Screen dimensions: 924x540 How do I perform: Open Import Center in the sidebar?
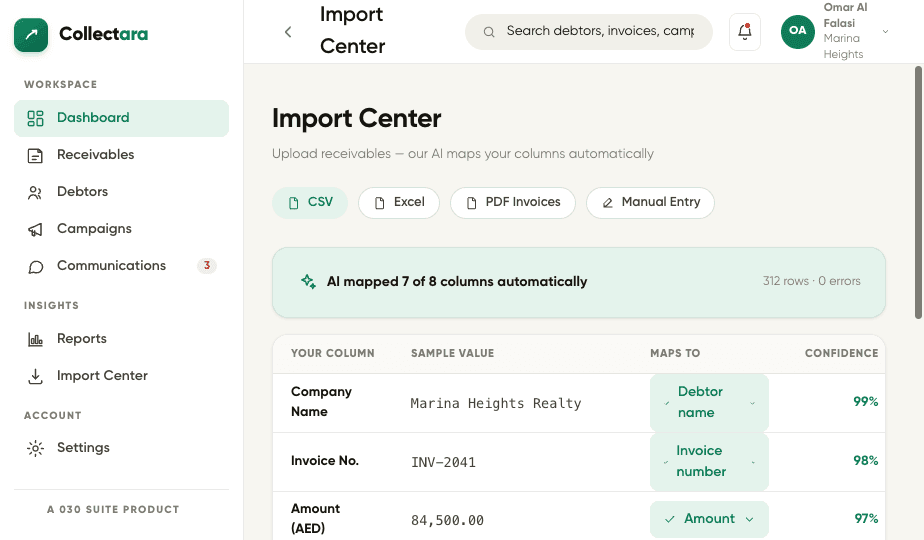pos(121,376)
